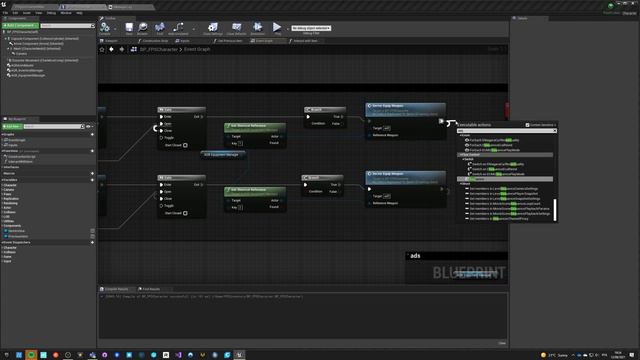Click the Clear button in Compiler Results
The height and width of the screenshot is (360, 640).
click(502, 343)
